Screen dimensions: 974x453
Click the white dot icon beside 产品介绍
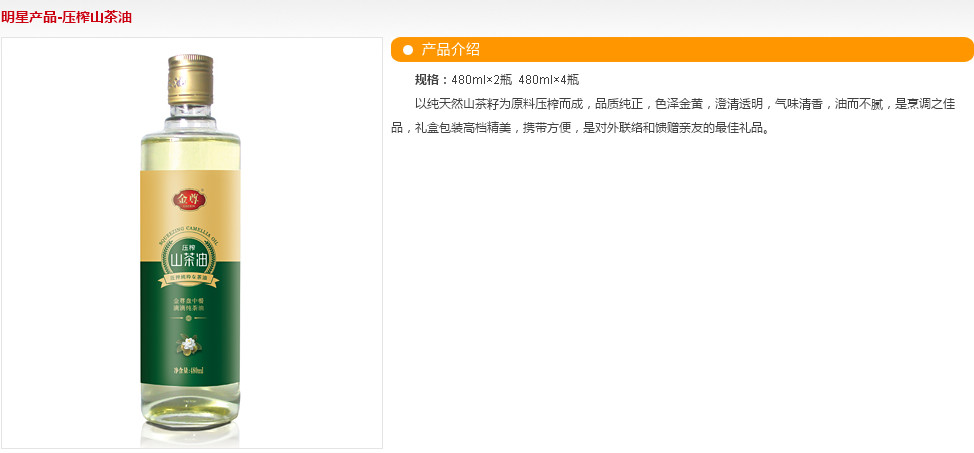coord(407,50)
